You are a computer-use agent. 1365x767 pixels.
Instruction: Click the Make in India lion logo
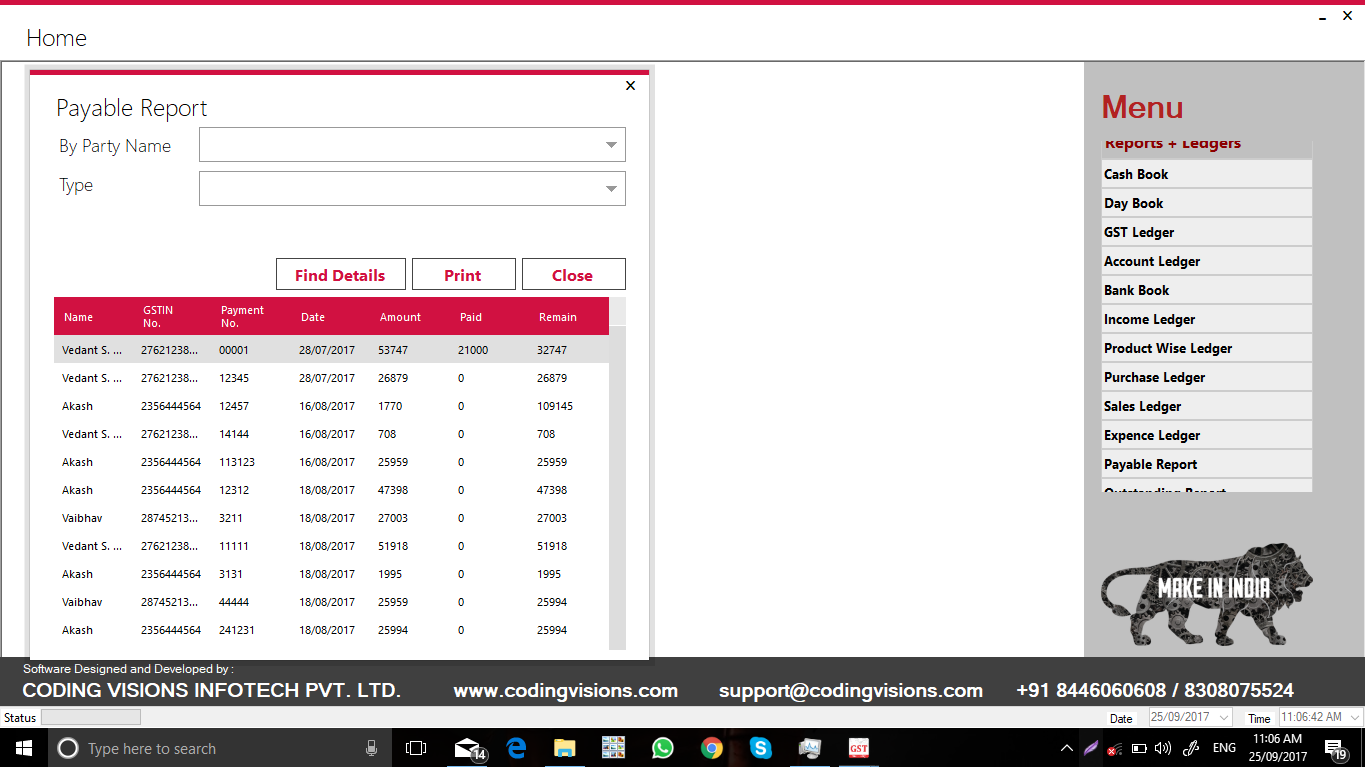click(1207, 594)
